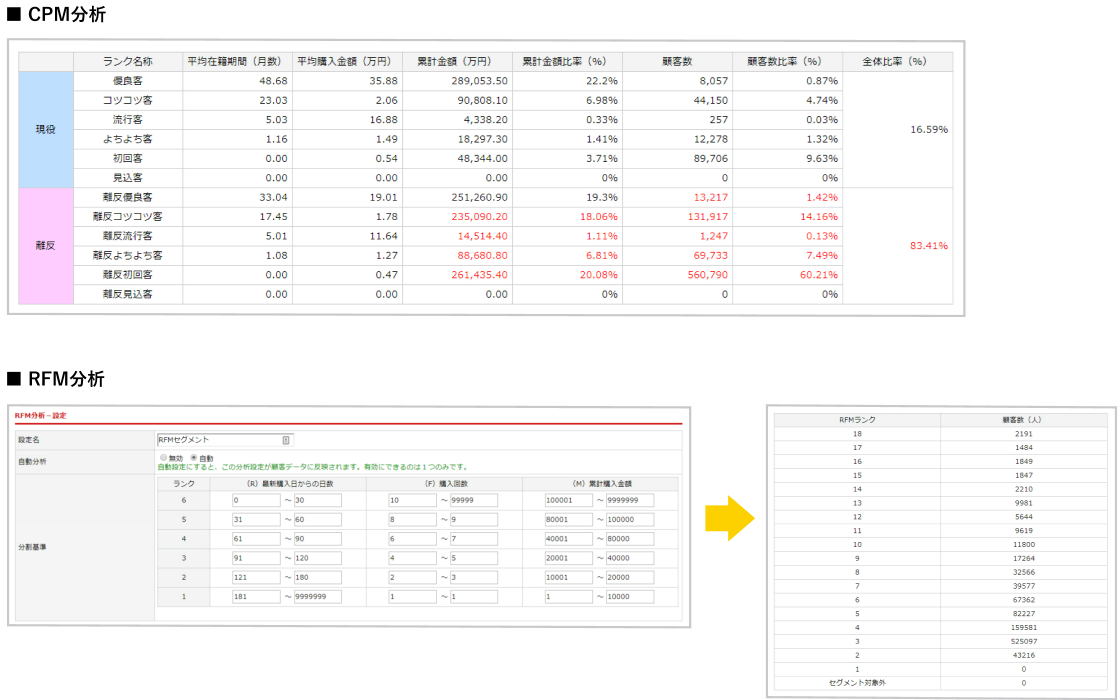Click the 分割基準 label

click(32, 547)
